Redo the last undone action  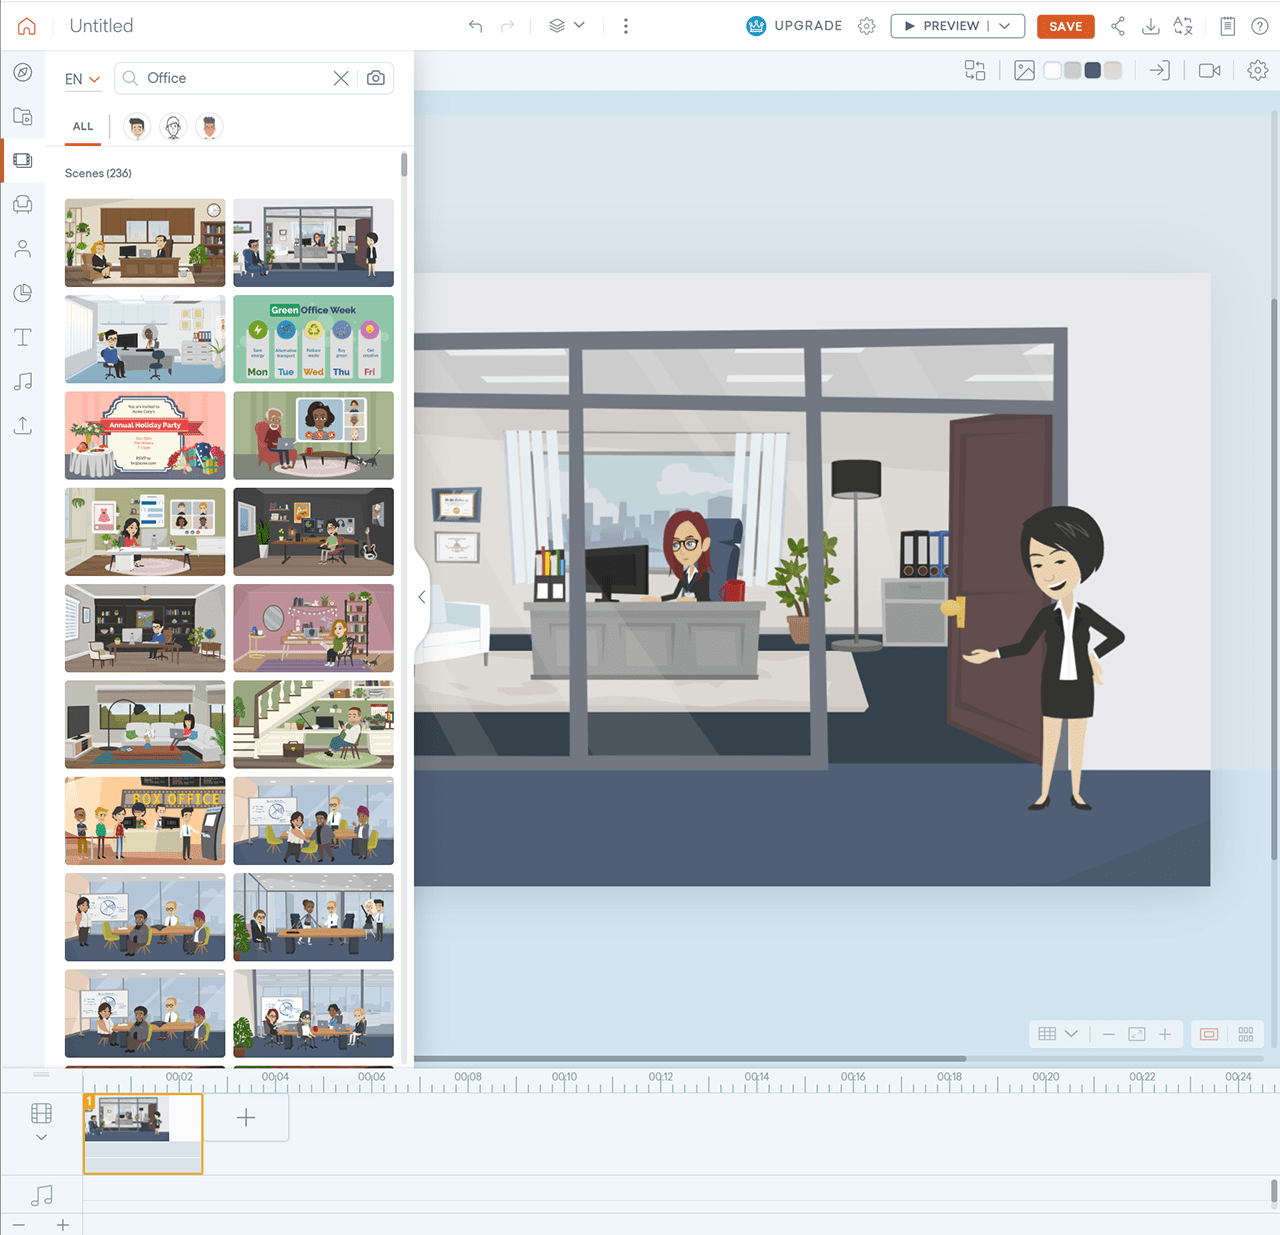tap(507, 26)
